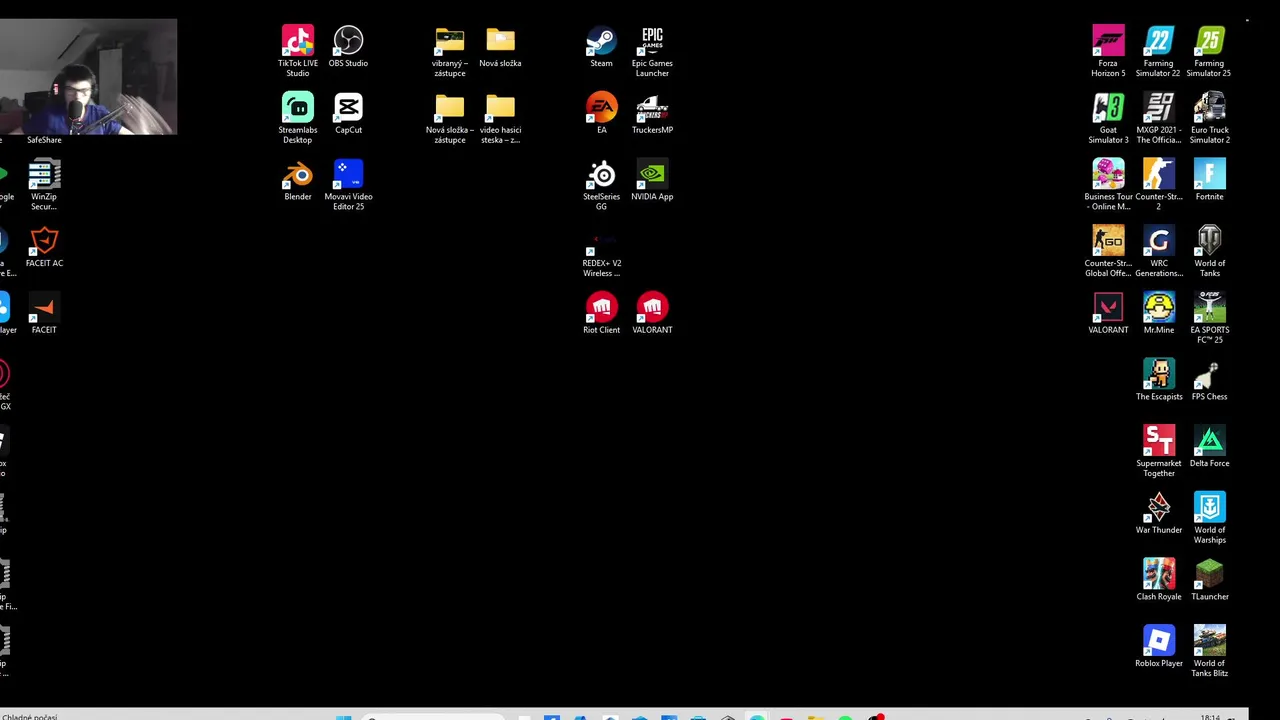
Task: Open the Blender desktop shortcut
Action: pos(298,175)
